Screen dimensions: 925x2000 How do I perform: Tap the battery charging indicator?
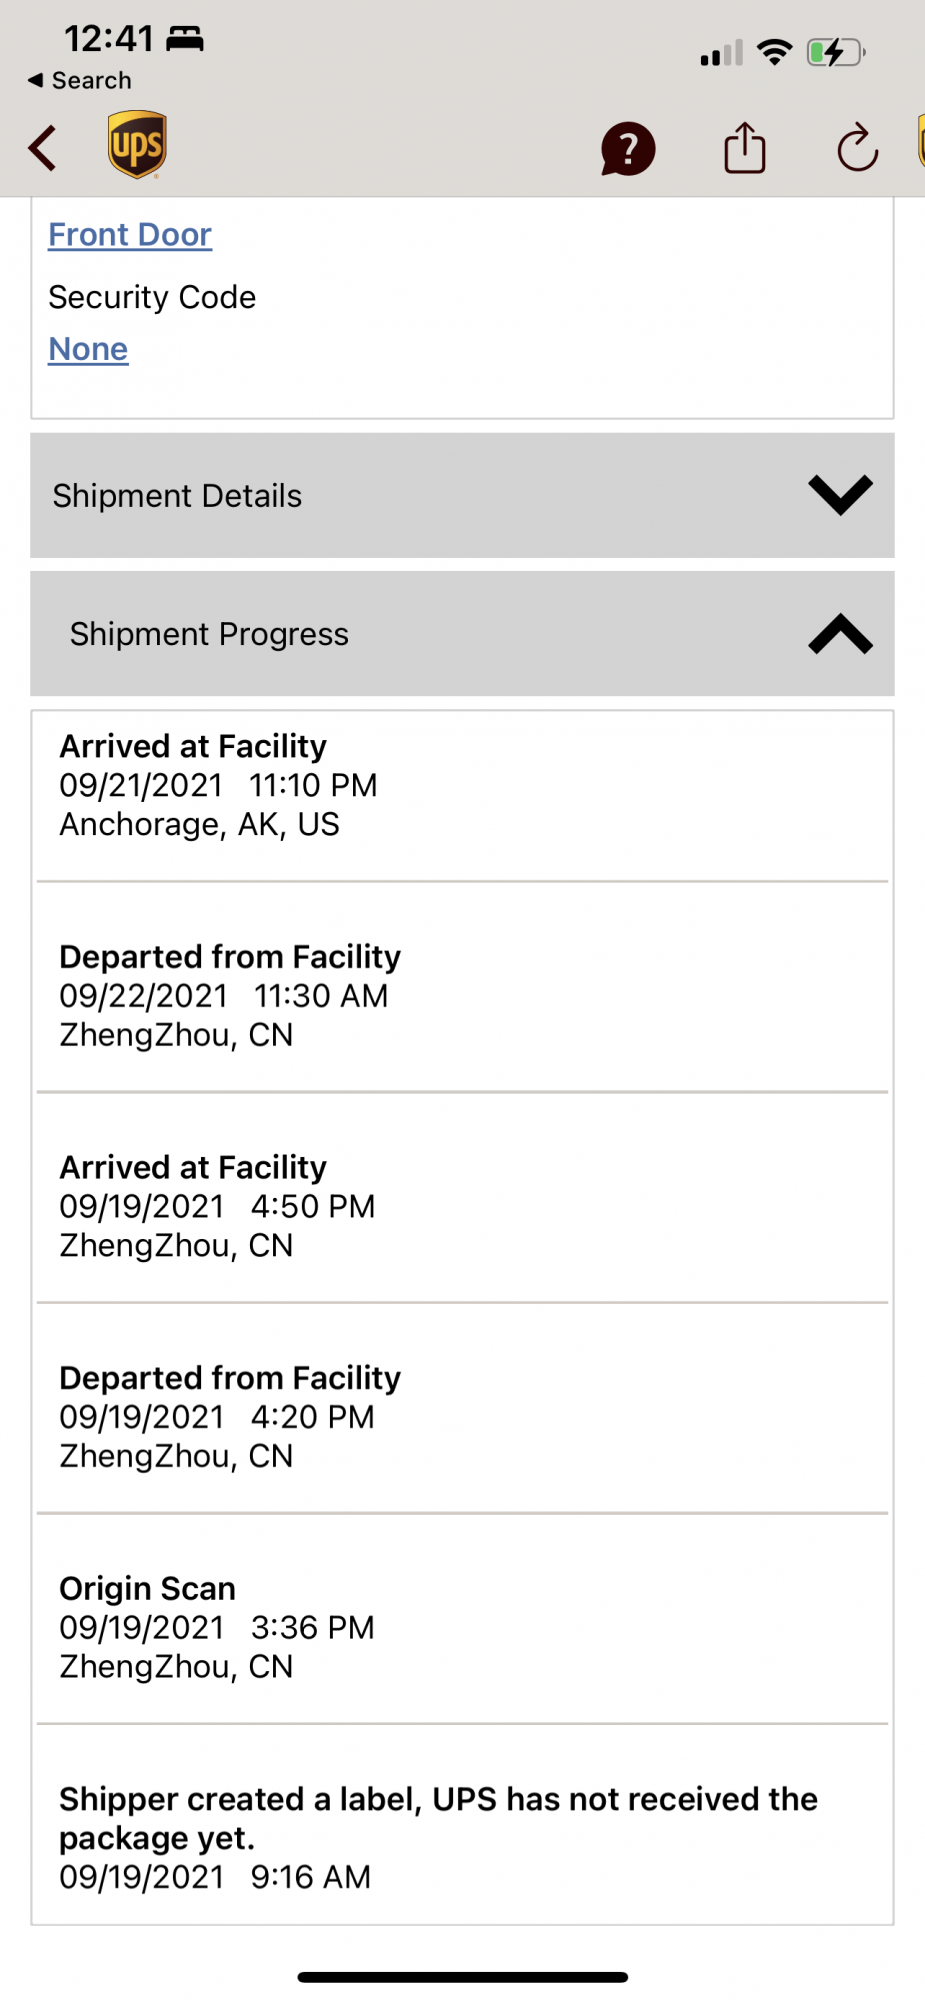point(834,52)
